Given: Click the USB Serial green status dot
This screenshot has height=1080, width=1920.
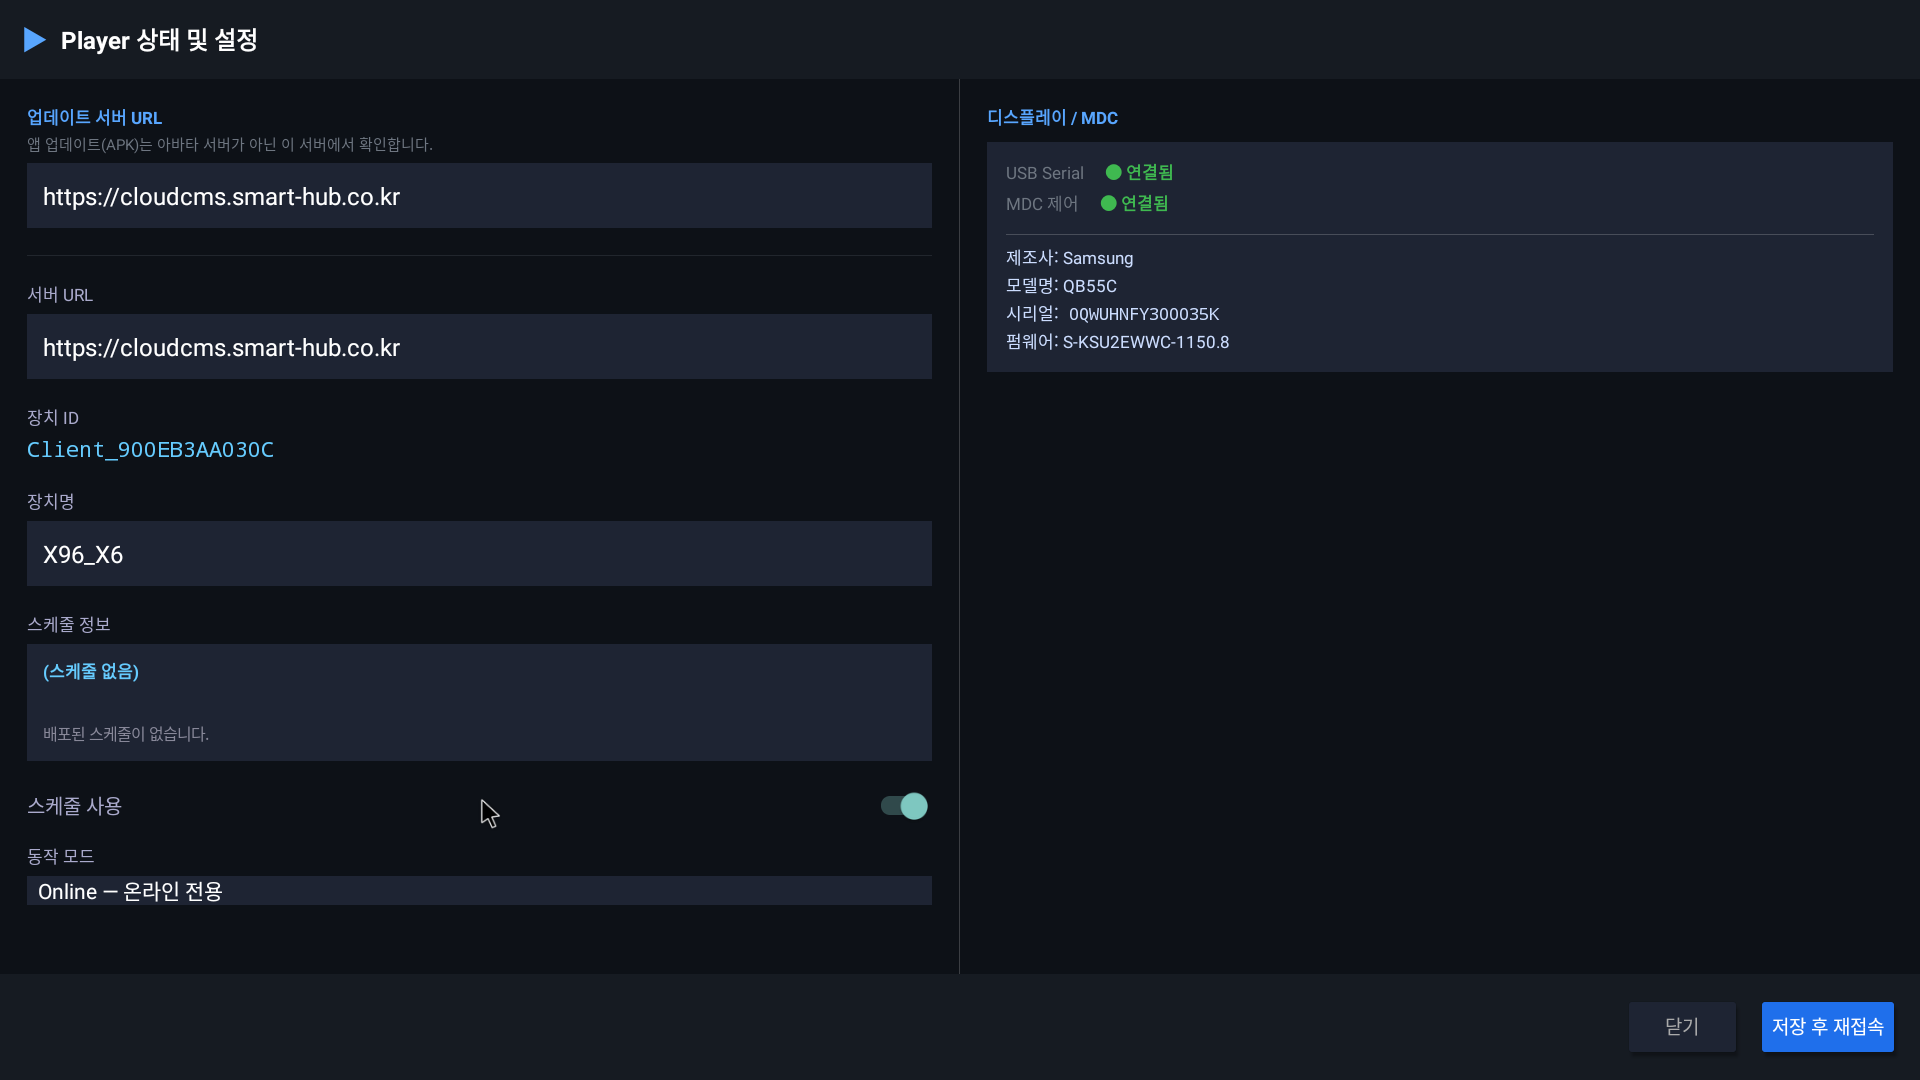Looking at the screenshot, I should 1113,172.
